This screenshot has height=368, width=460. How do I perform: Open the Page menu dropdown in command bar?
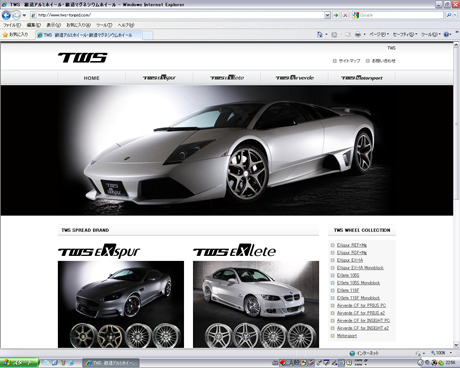pyautogui.click(x=379, y=34)
